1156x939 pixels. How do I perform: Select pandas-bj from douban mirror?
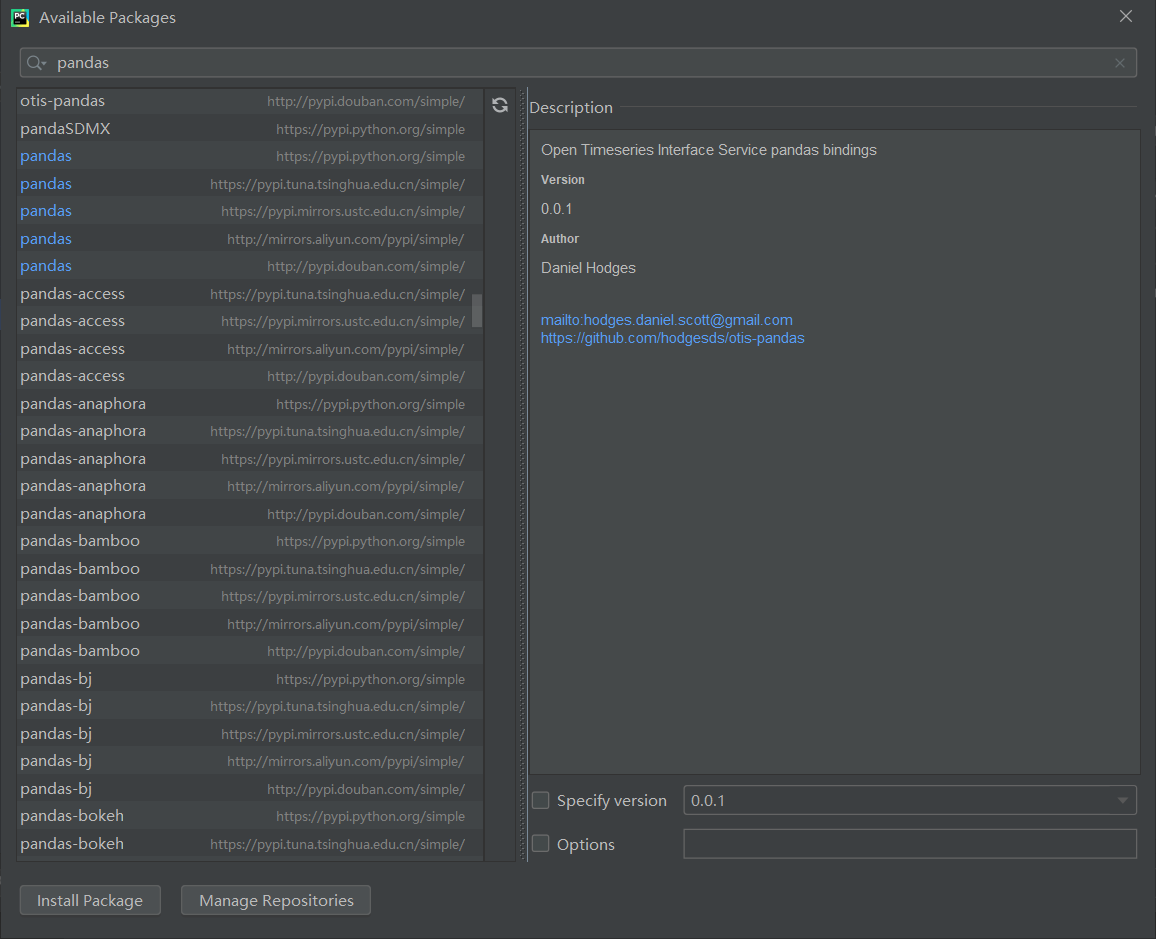click(251, 789)
